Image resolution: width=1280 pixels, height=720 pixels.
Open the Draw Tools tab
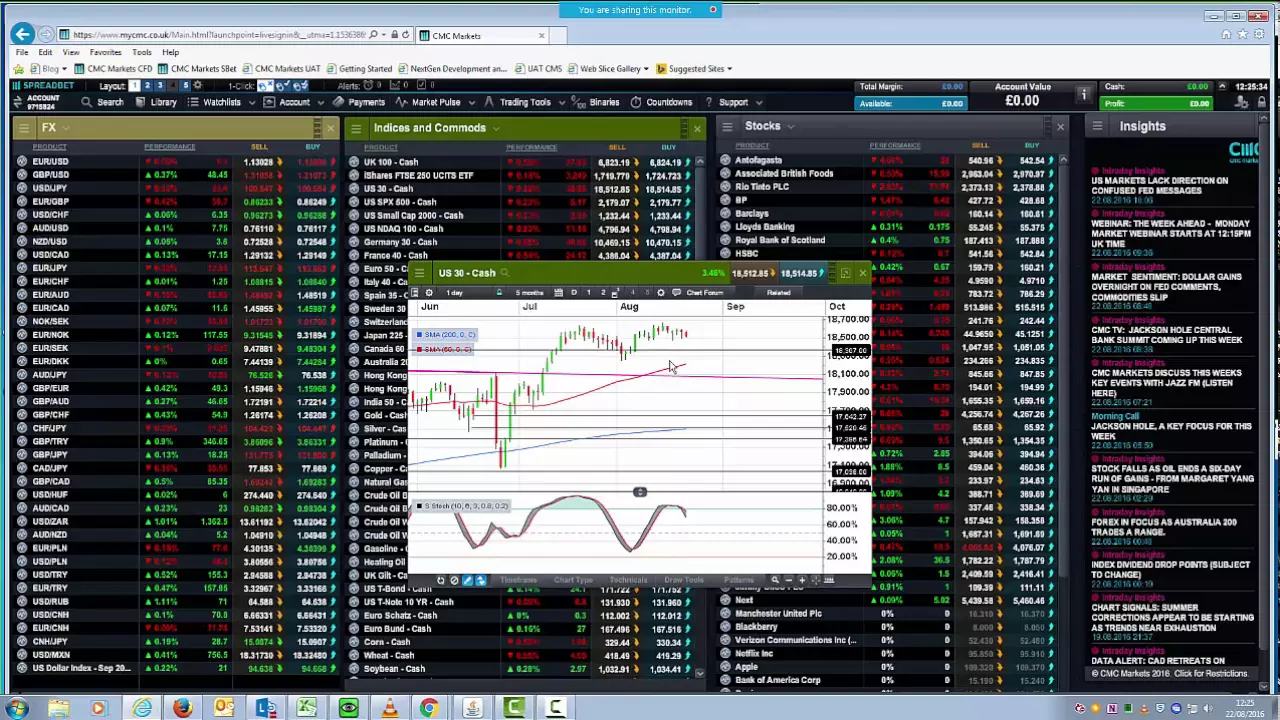coord(684,580)
